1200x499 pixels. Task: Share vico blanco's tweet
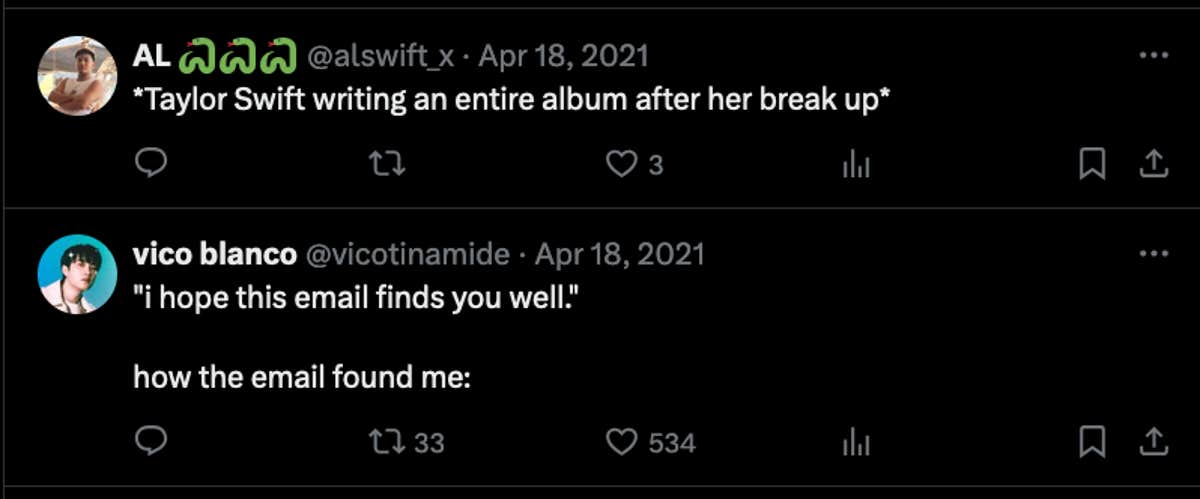[x=1153, y=441]
